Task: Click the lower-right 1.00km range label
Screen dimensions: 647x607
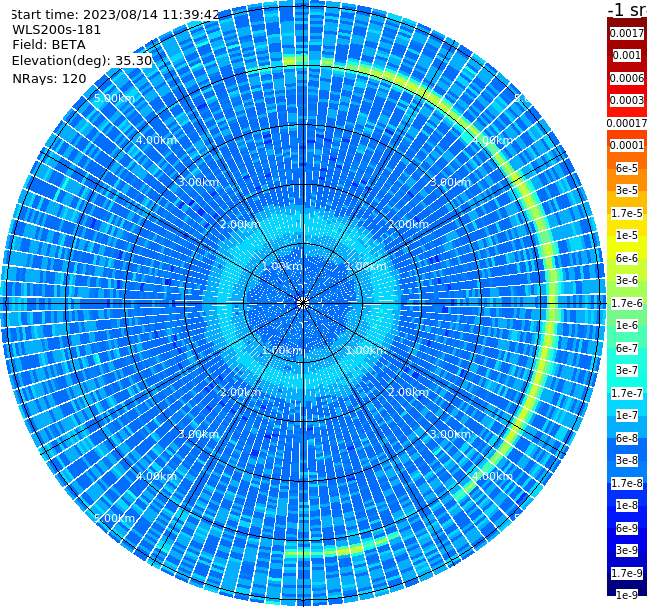Action: click(366, 350)
